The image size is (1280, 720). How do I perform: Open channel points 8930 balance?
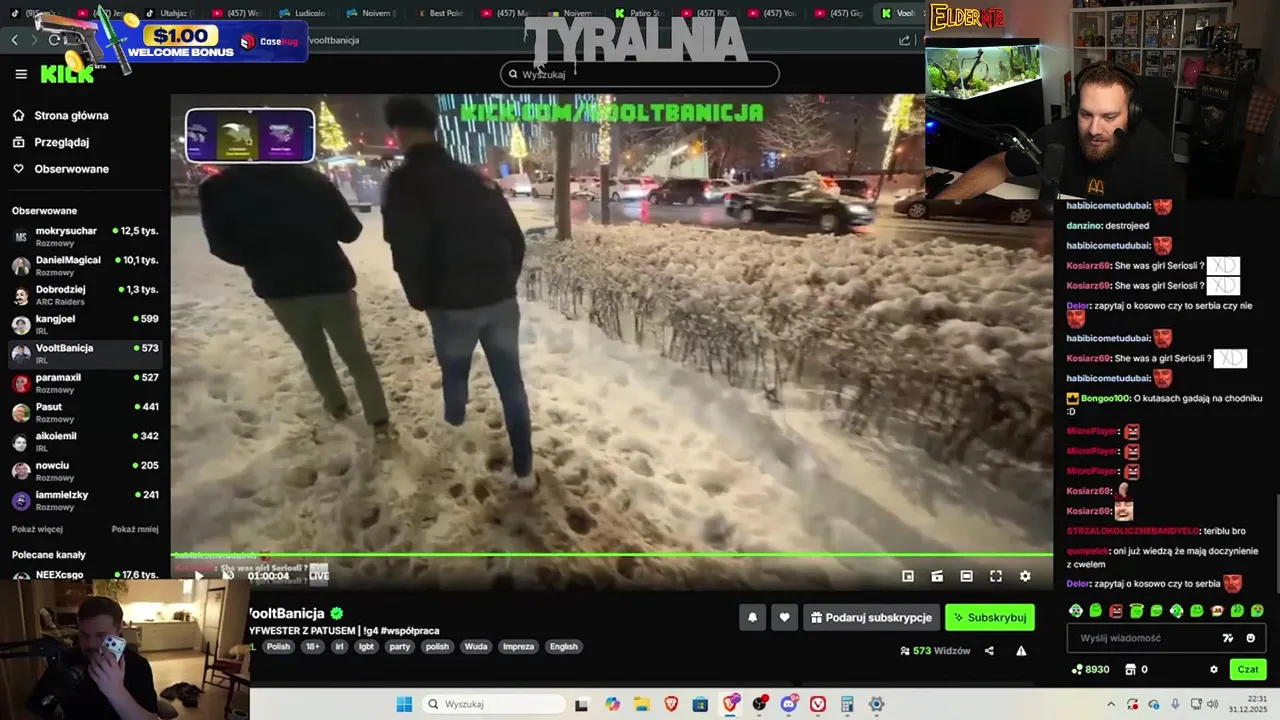tap(1090, 669)
